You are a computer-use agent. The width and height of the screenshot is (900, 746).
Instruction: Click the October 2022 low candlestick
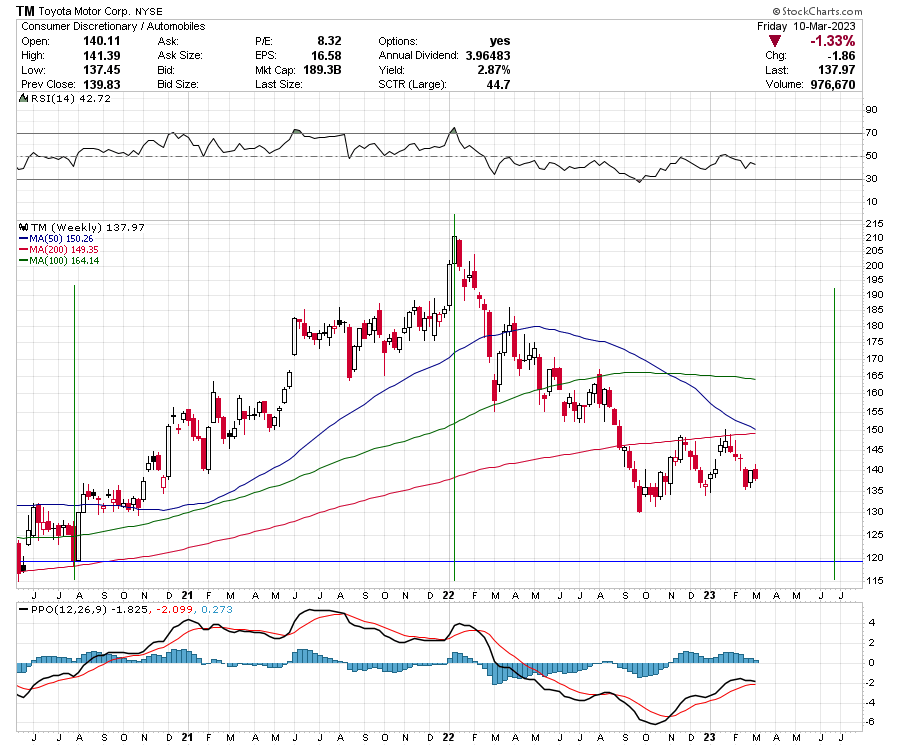point(639,498)
